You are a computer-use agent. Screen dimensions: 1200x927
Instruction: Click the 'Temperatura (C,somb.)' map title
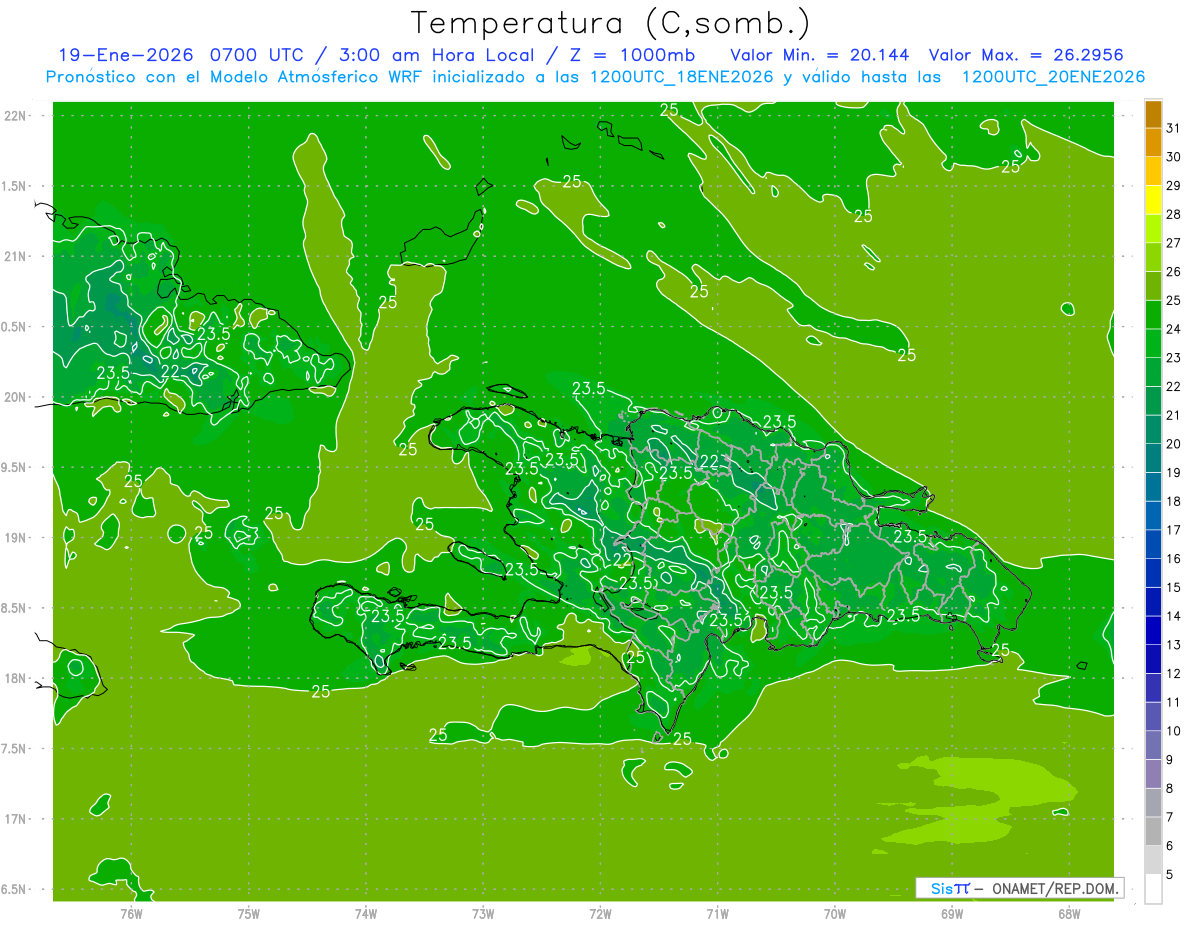610,22
